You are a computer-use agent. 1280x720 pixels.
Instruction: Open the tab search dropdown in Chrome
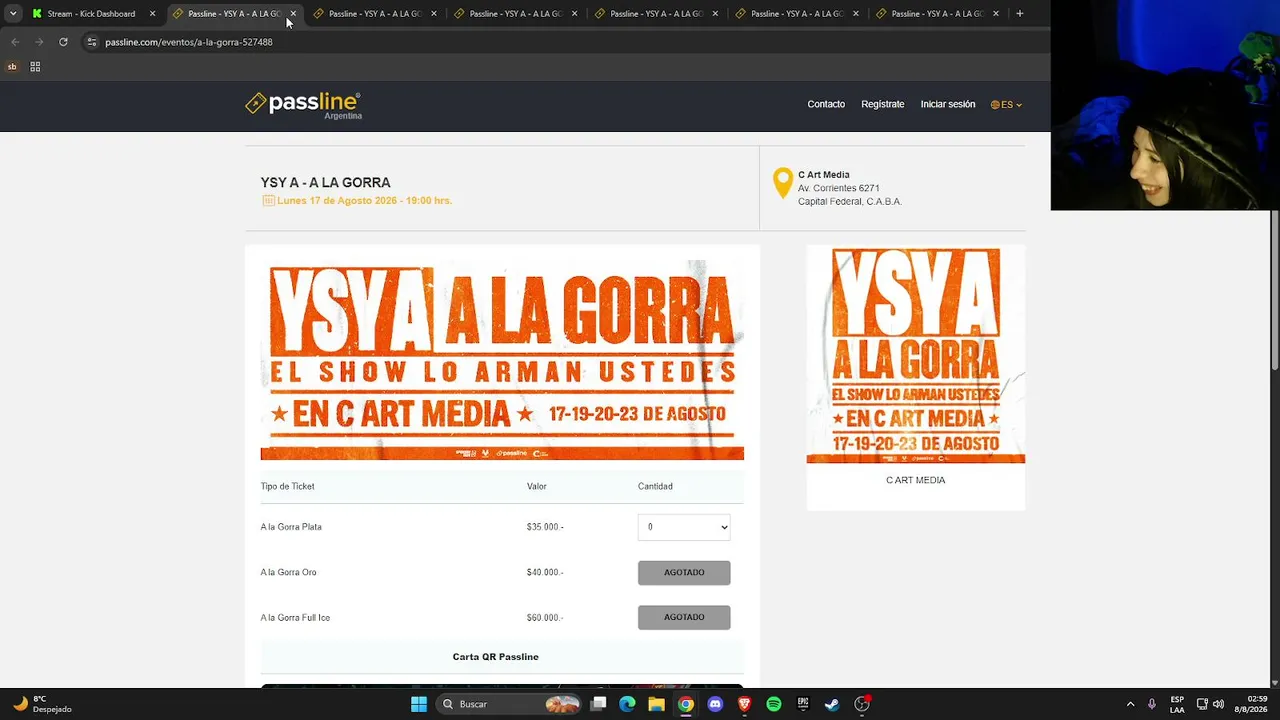tap(13, 14)
